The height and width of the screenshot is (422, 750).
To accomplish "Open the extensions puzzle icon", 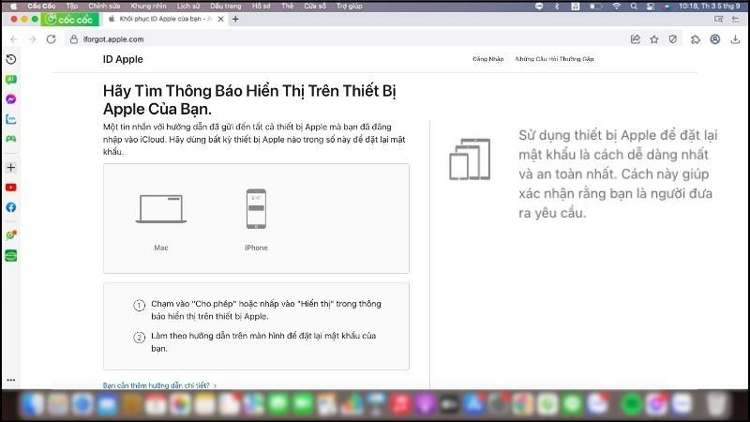I will tap(695, 39).
